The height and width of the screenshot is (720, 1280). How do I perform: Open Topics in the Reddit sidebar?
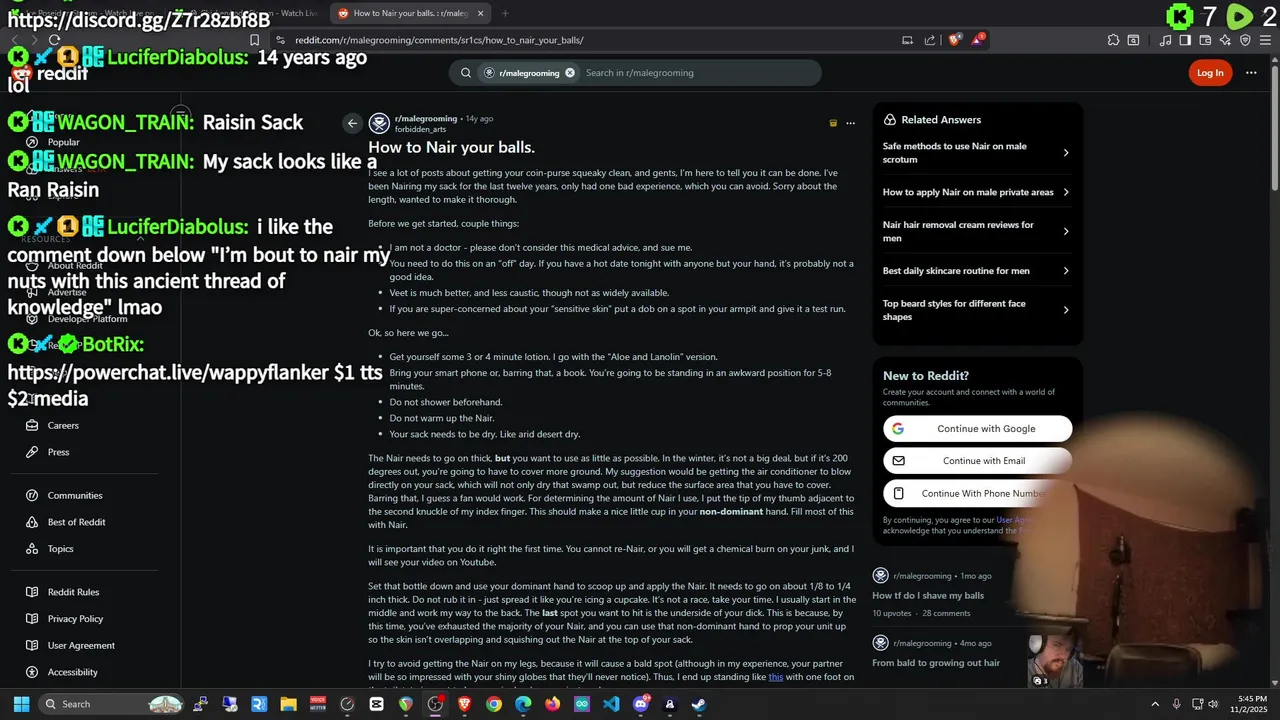[x=61, y=549]
